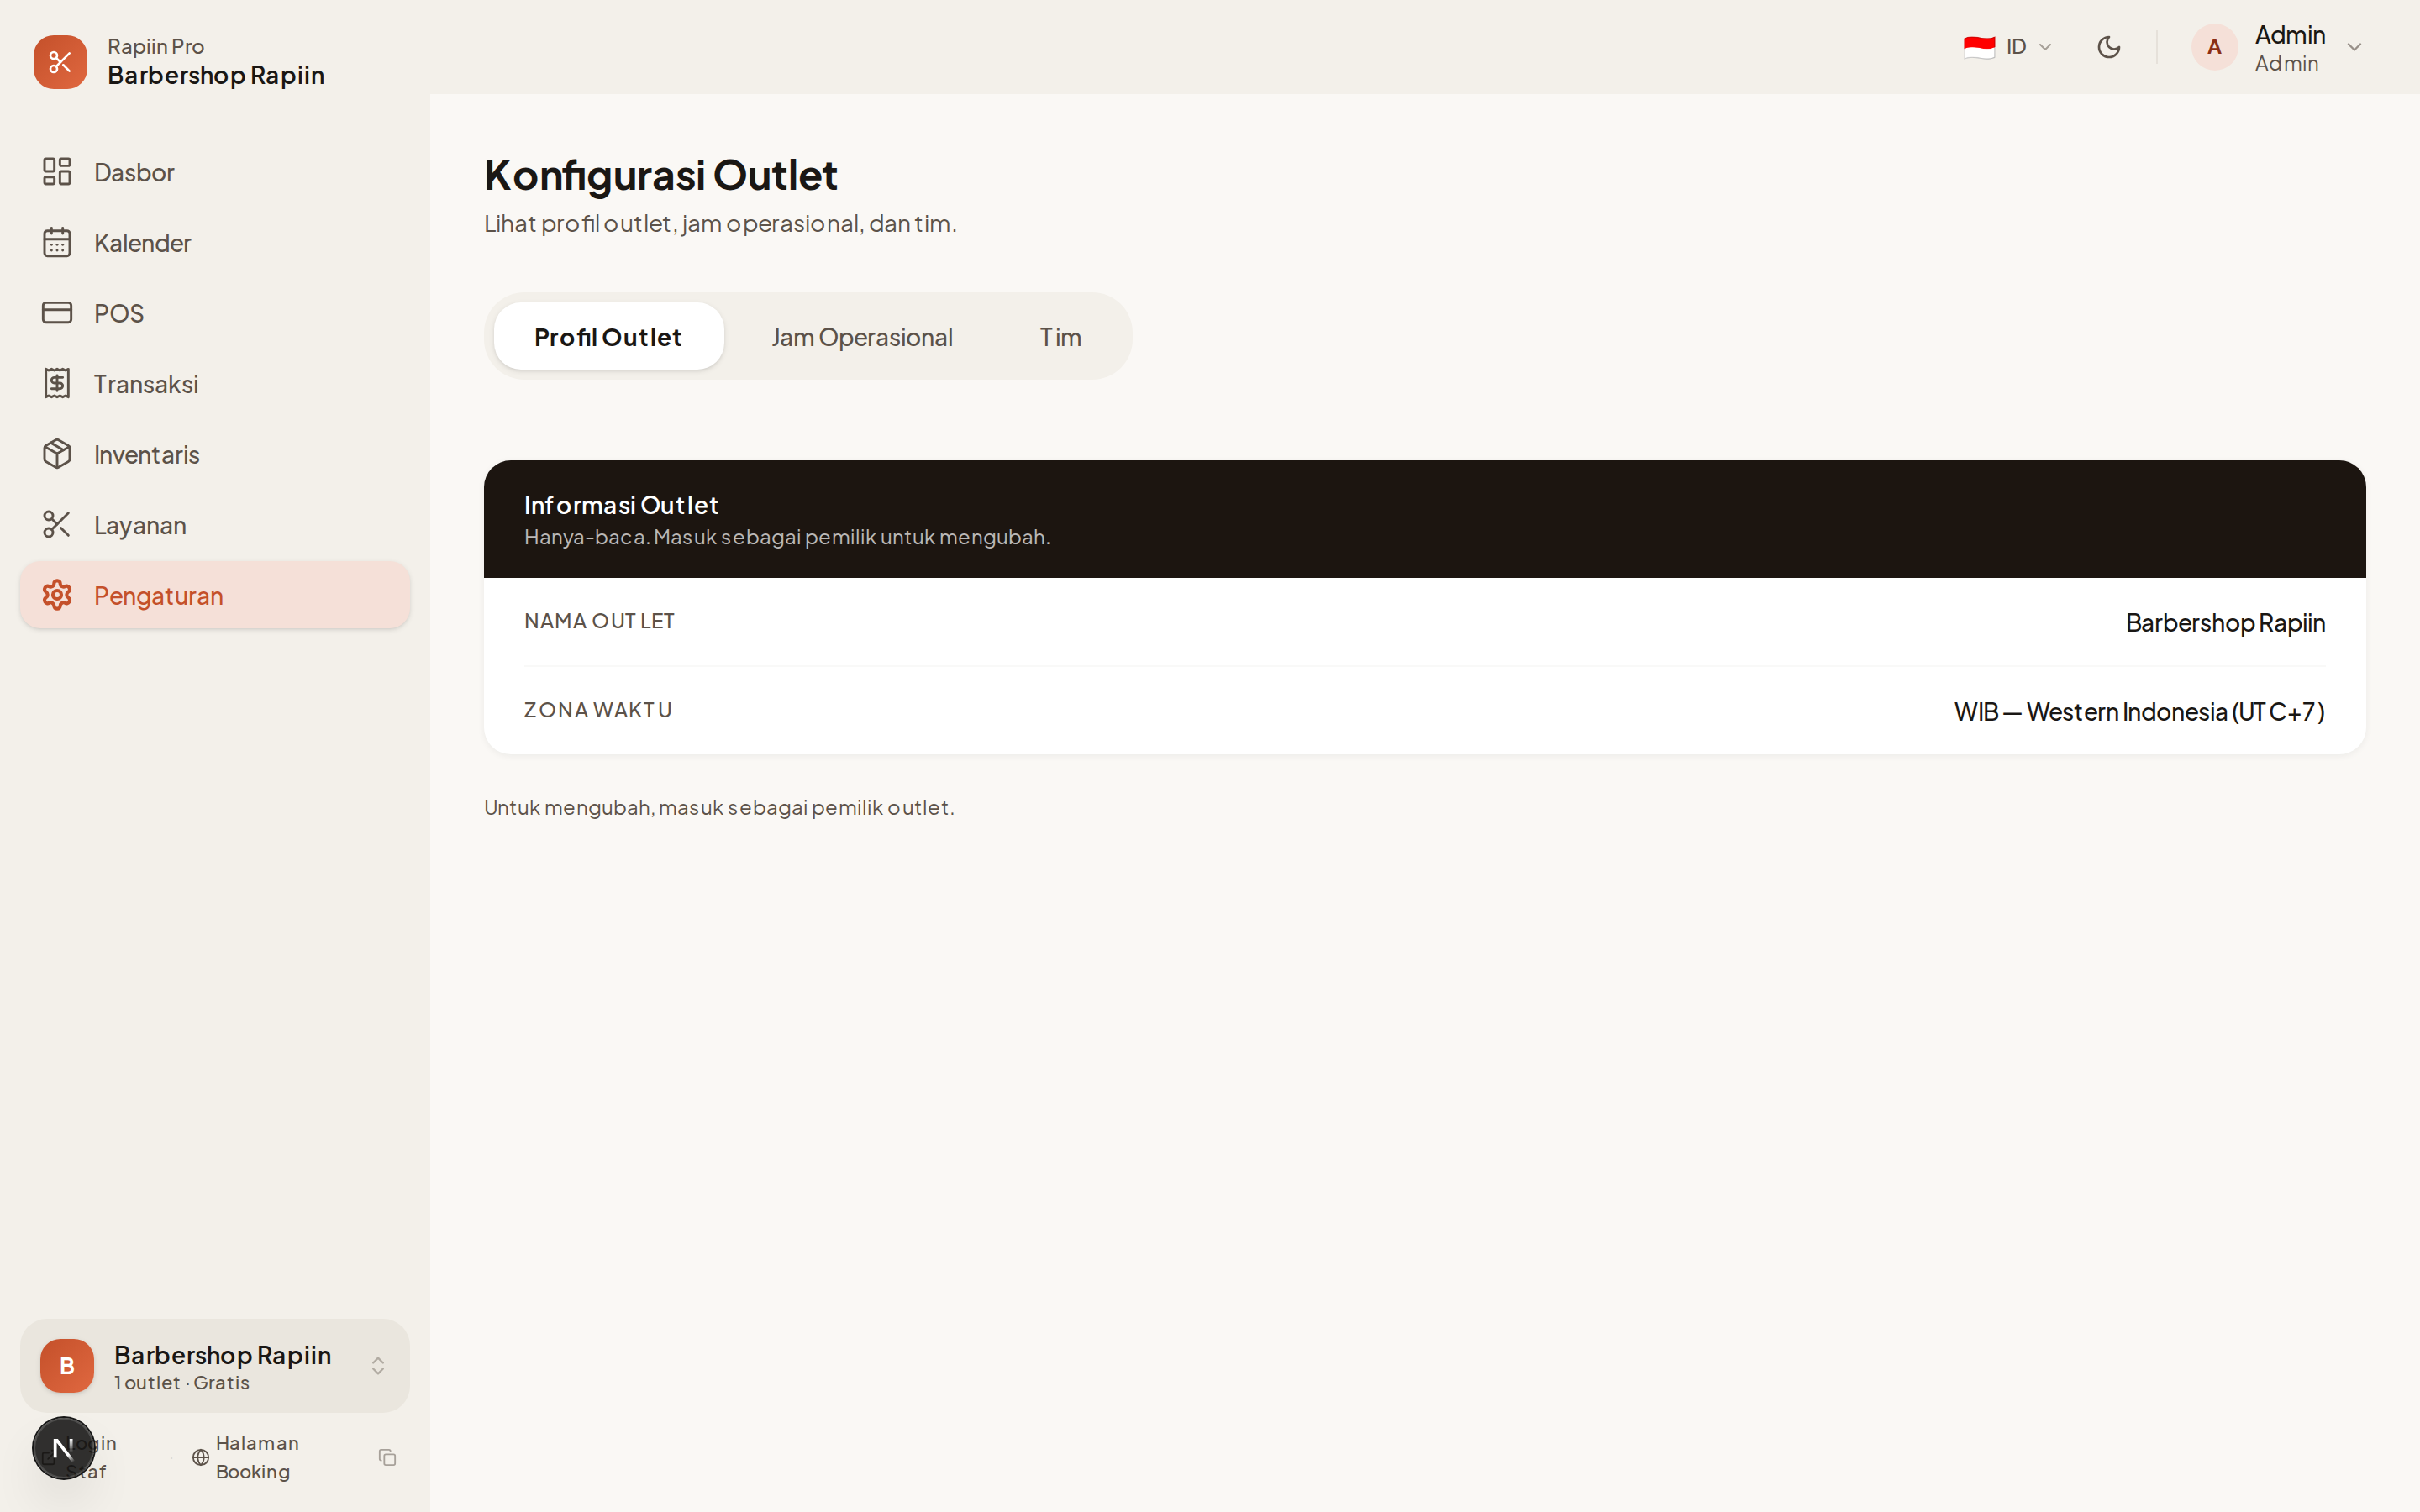Go to the Kalender calendar icon
This screenshot has width=2420, height=1512.
click(x=57, y=243)
